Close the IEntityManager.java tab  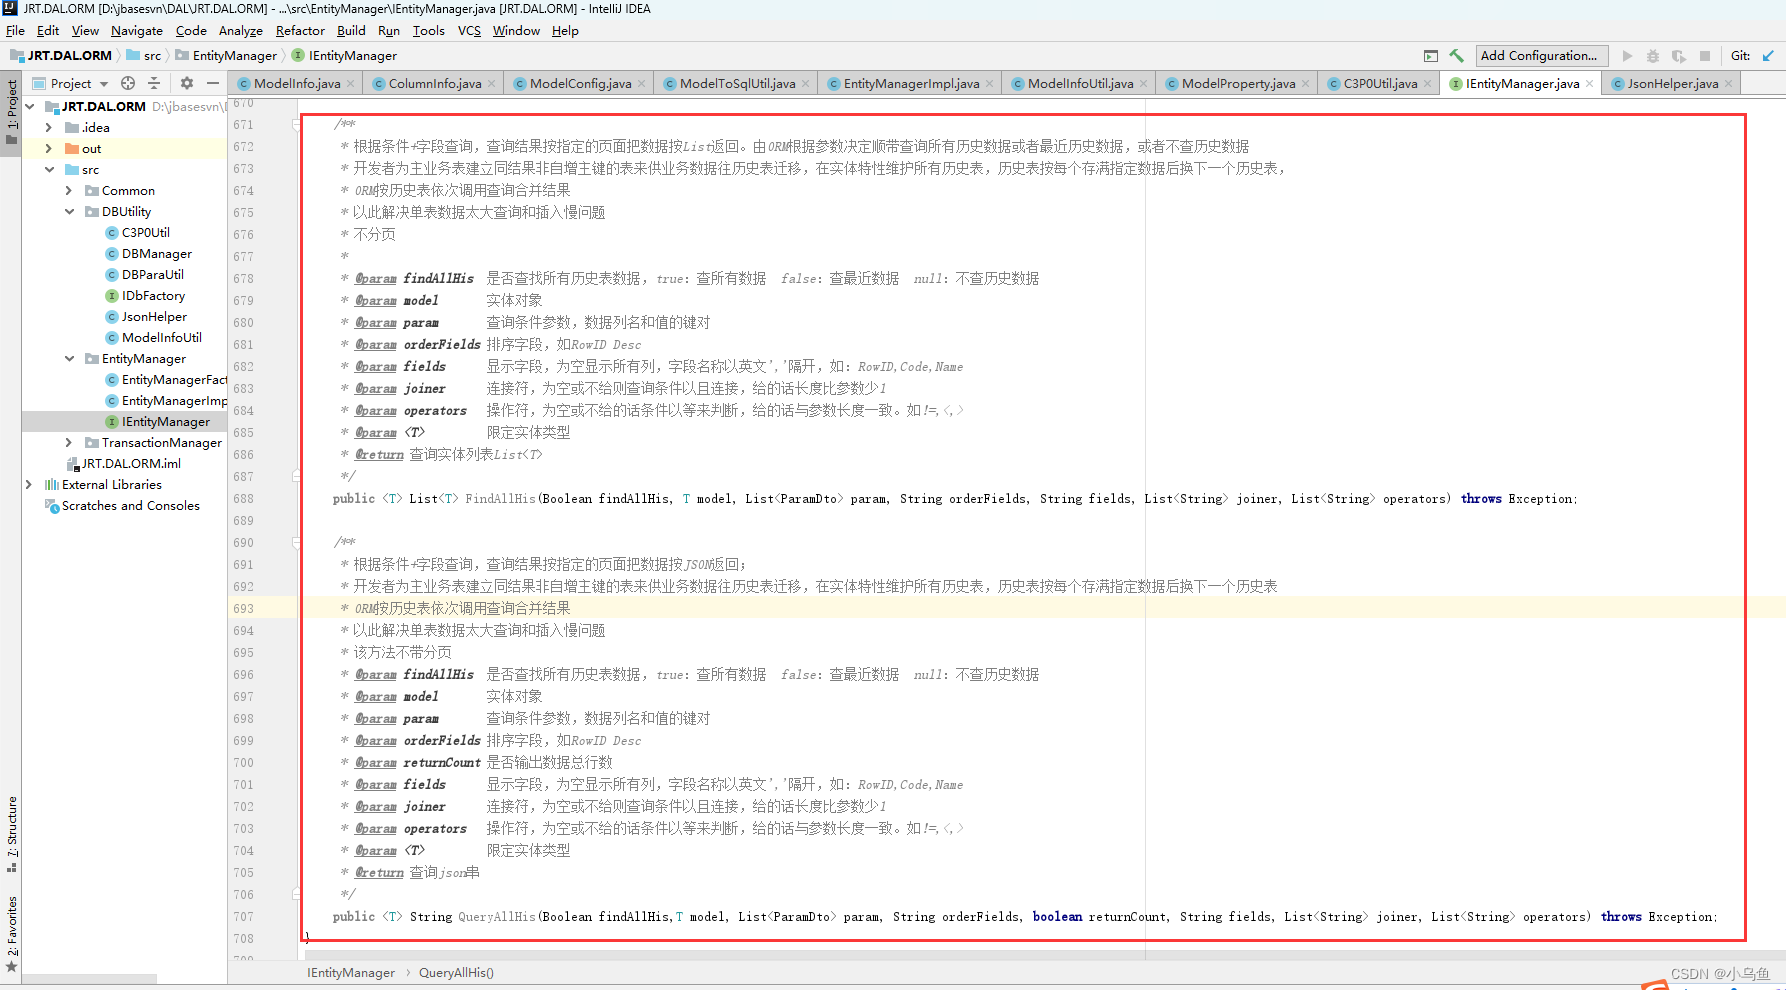tap(1589, 84)
